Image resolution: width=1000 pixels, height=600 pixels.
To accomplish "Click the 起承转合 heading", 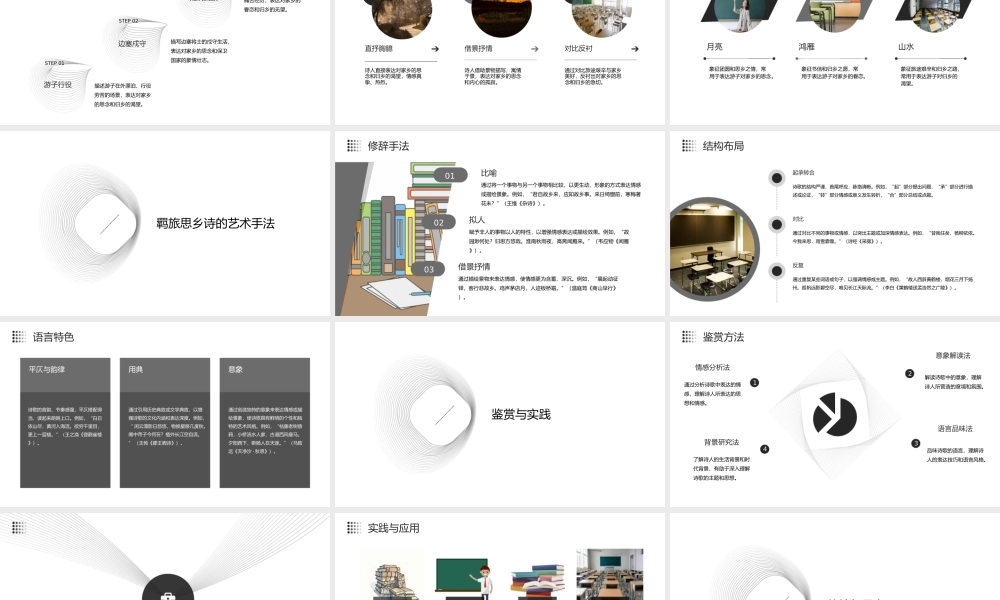I will coord(803,172).
